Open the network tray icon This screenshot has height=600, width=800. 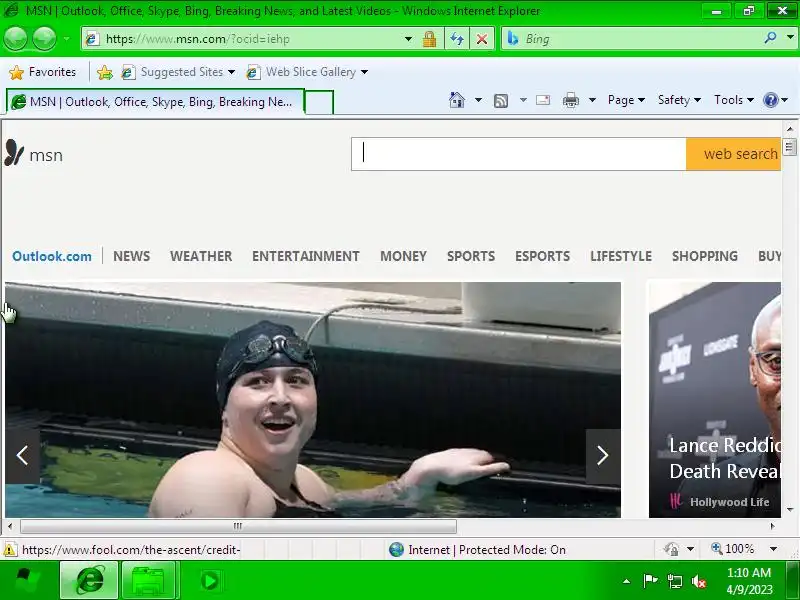[x=674, y=581]
